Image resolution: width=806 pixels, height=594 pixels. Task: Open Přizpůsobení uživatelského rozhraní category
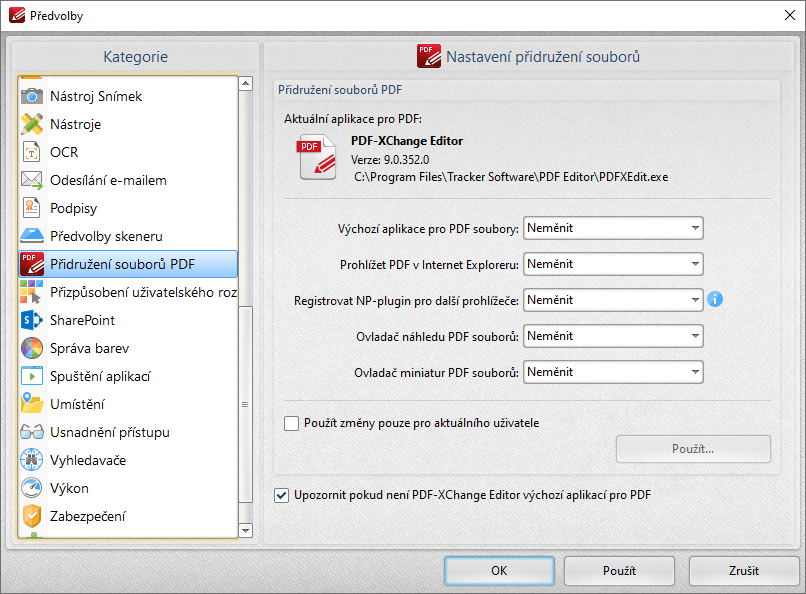pyautogui.click(x=129, y=292)
